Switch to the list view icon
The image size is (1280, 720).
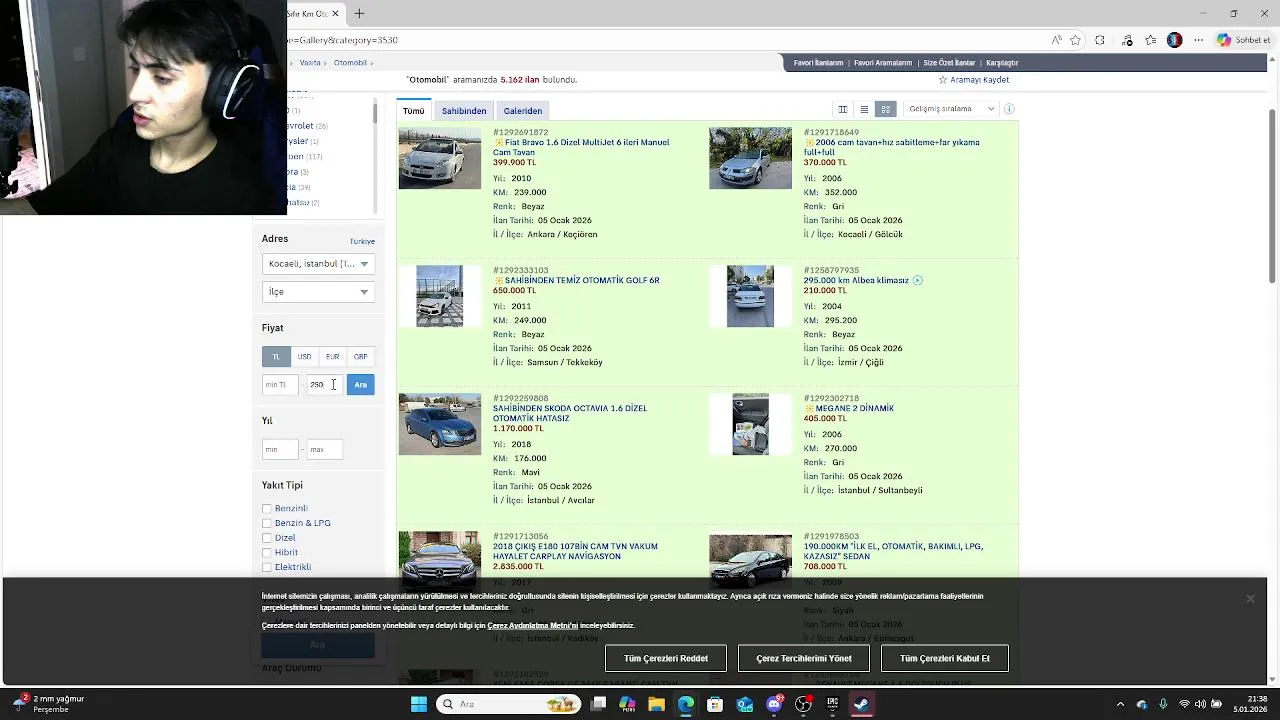pyautogui.click(x=864, y=109)
